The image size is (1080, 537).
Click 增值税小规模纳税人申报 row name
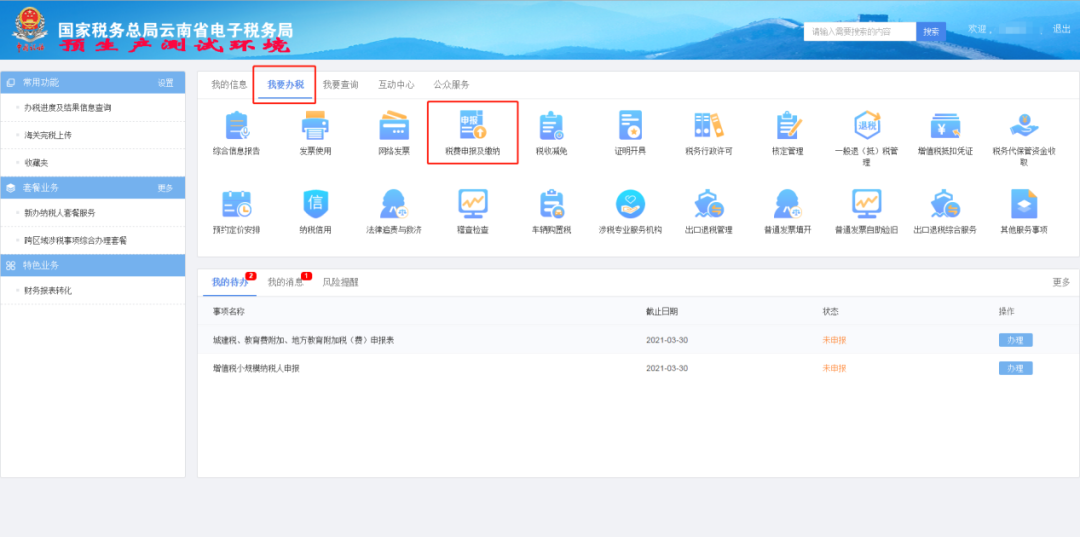(x=256, y=368)
